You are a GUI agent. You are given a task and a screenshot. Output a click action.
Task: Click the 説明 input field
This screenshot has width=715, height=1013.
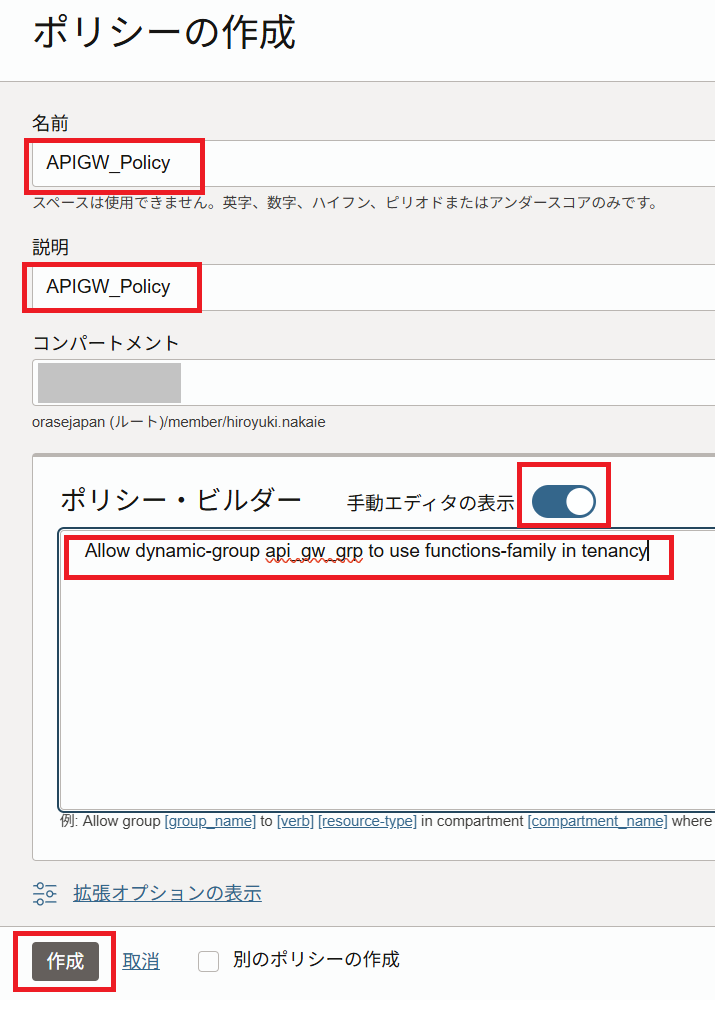[373, 287]
